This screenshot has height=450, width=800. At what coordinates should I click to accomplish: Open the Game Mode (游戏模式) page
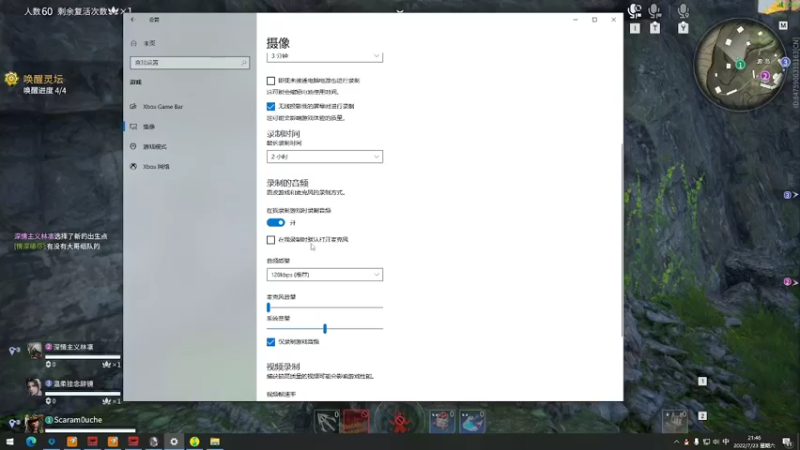click(x=155, y=146)
